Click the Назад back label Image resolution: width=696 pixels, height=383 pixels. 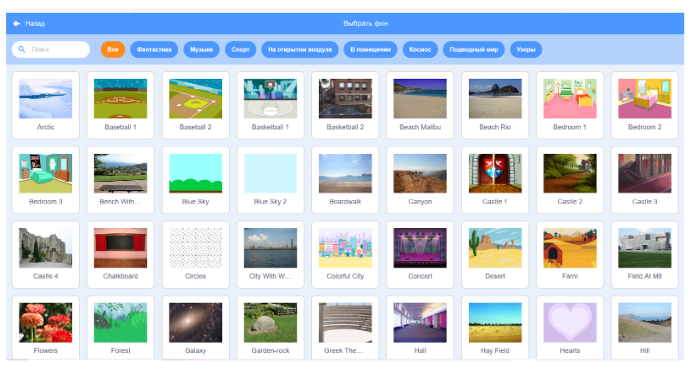pos(35,24)
